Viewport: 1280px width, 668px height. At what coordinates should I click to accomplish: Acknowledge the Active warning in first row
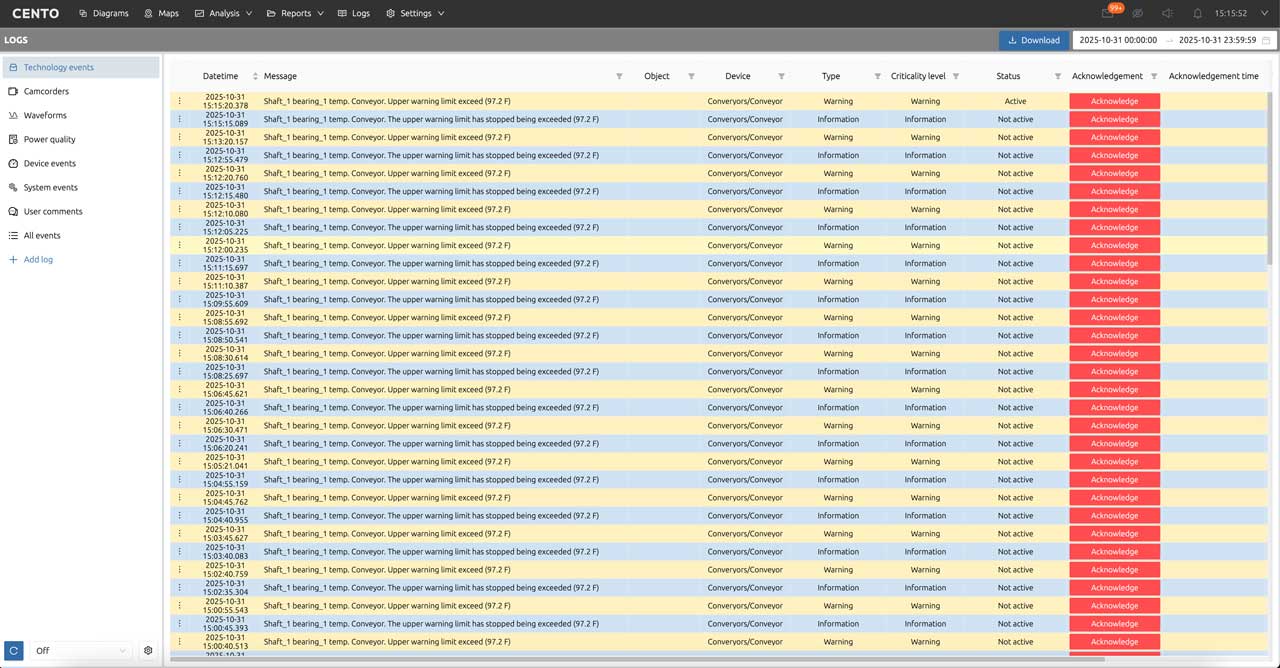click(x=1114, y=101)
